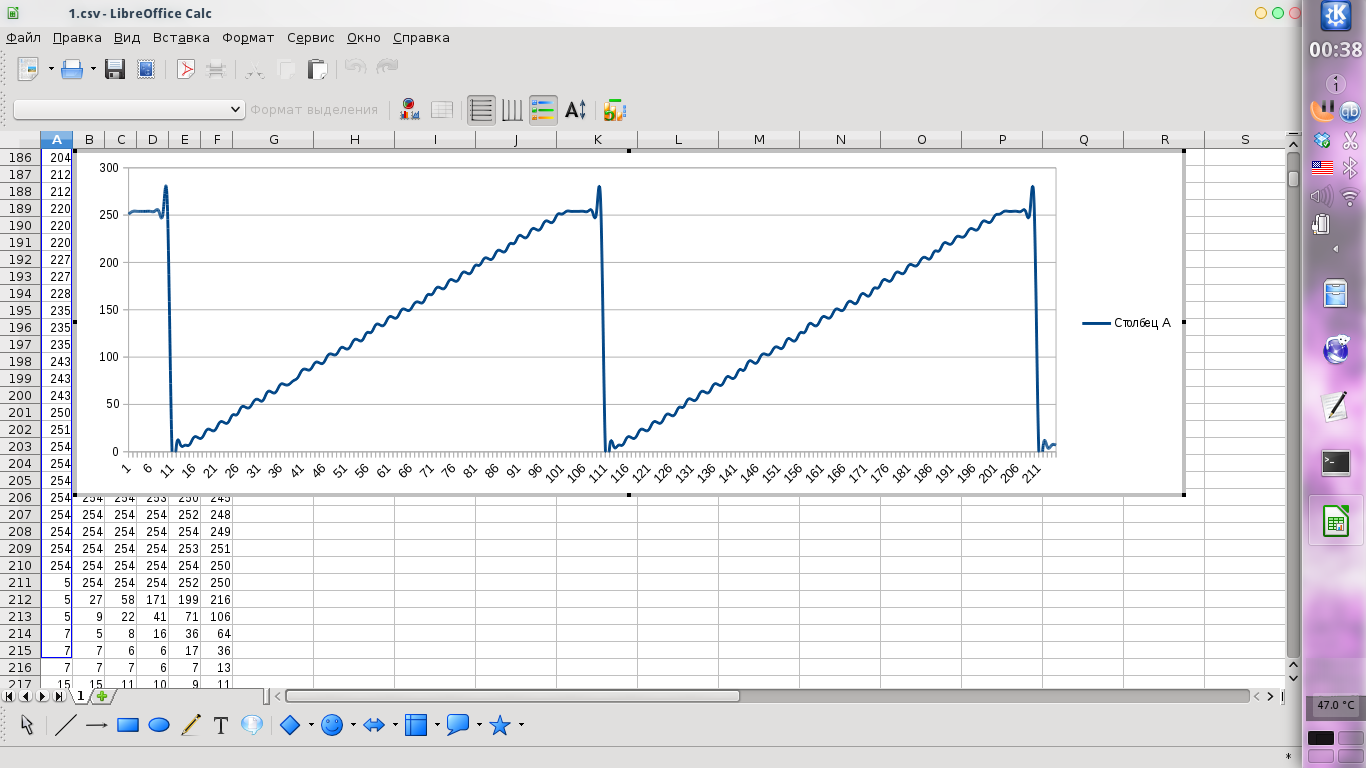Open the Вставка menu

point(181,38)
